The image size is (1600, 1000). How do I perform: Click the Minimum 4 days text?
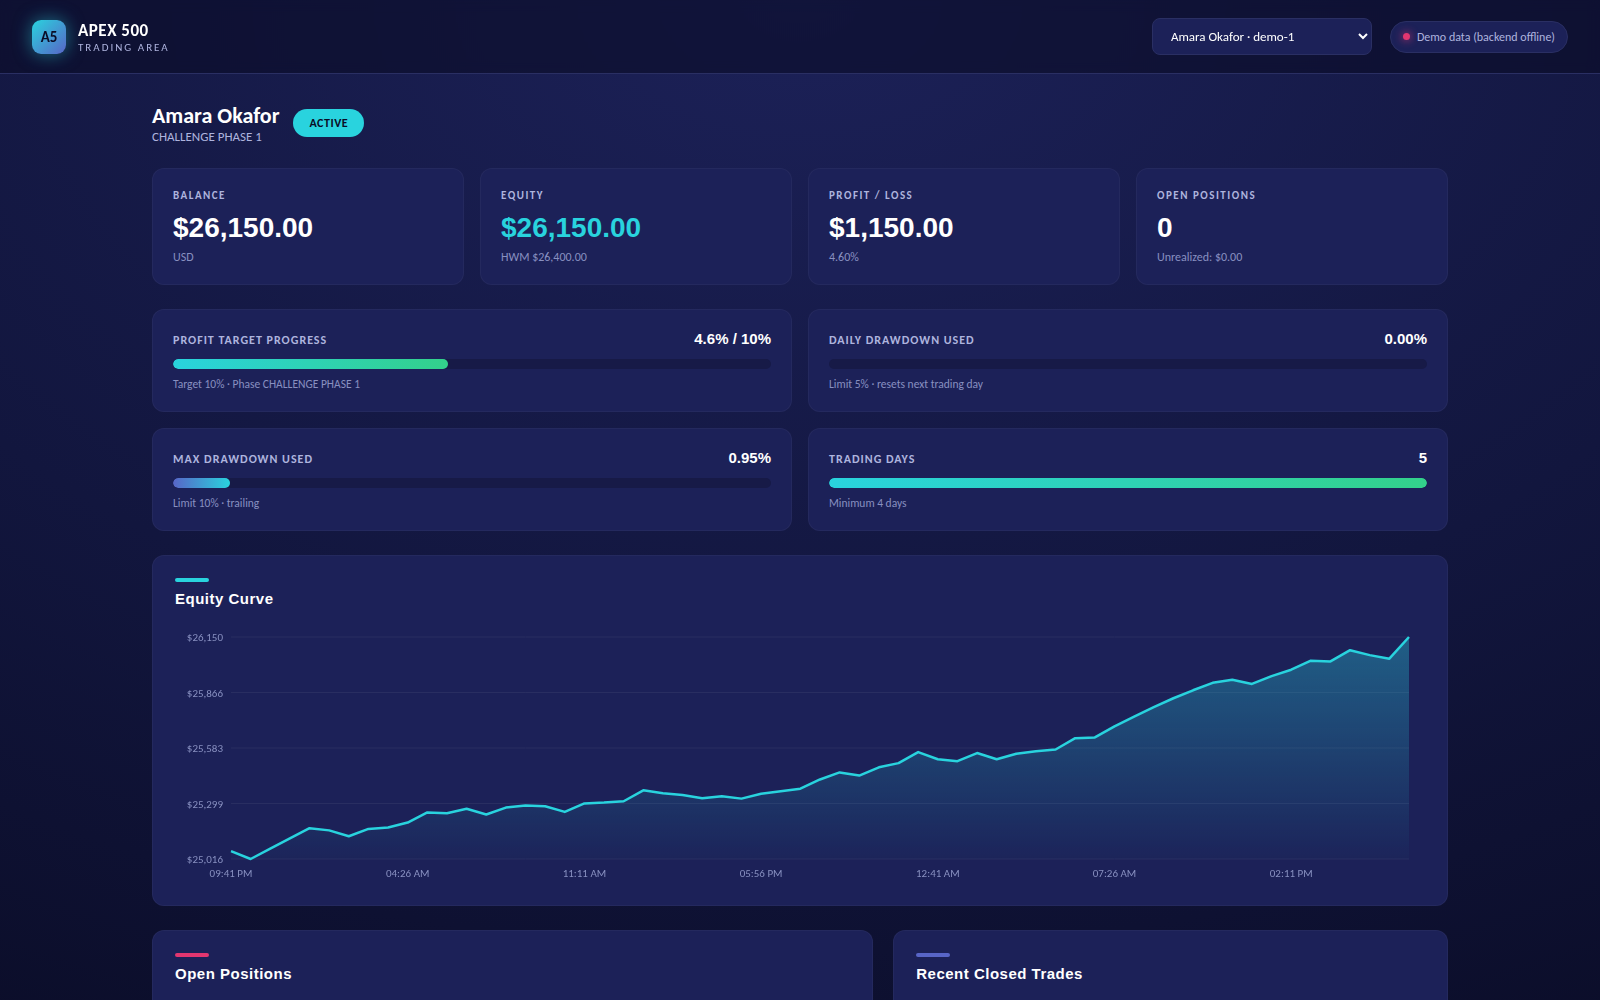[x=867, y=503]
